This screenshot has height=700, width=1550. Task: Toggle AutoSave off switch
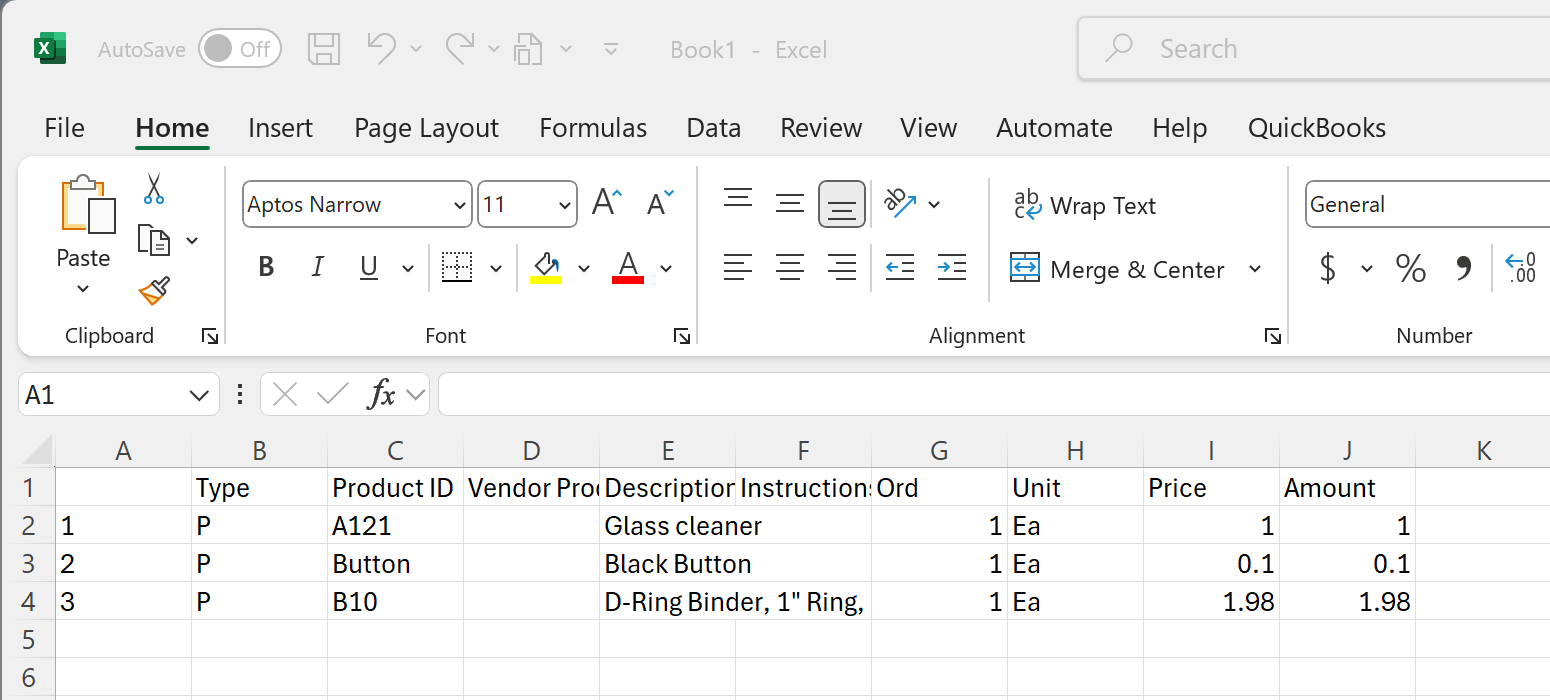pos(240,48)
